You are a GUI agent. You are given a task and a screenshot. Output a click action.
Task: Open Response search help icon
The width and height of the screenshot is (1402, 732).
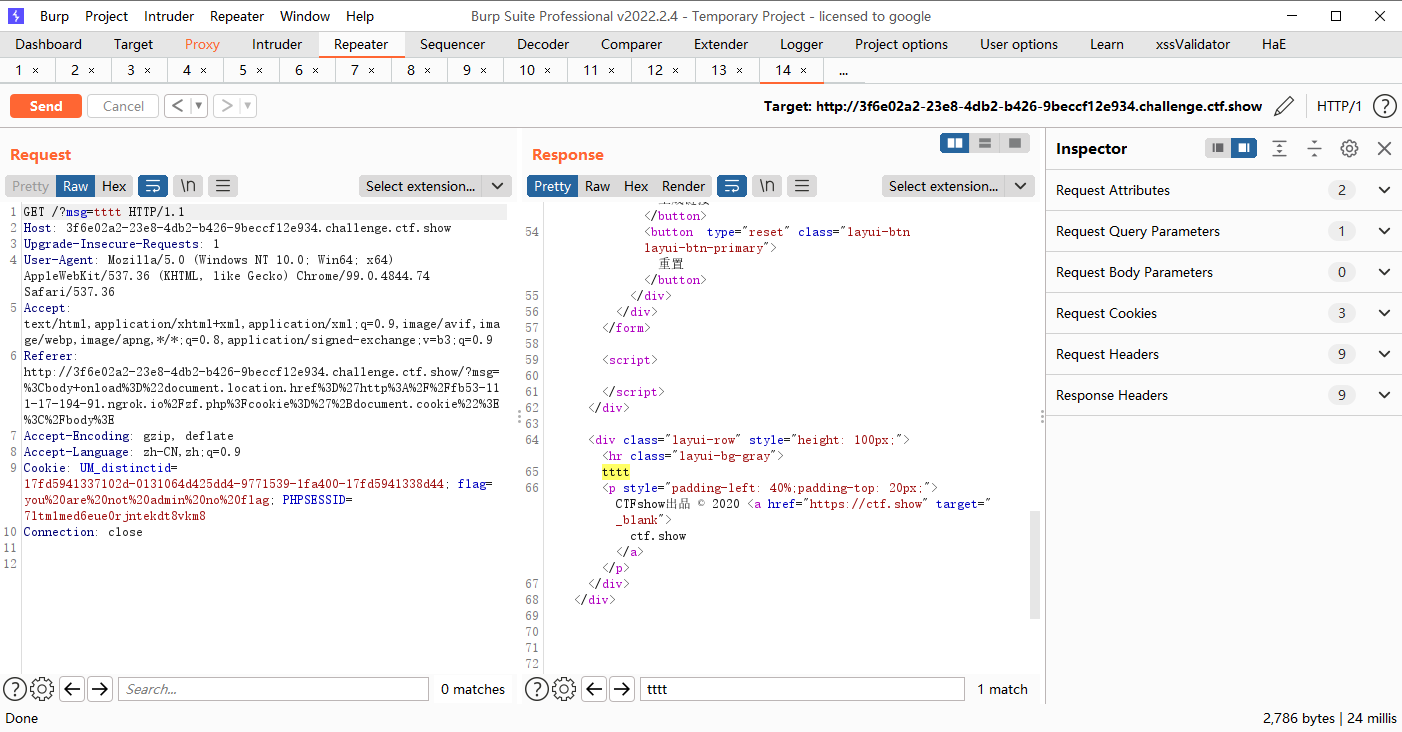pos(536,689)
